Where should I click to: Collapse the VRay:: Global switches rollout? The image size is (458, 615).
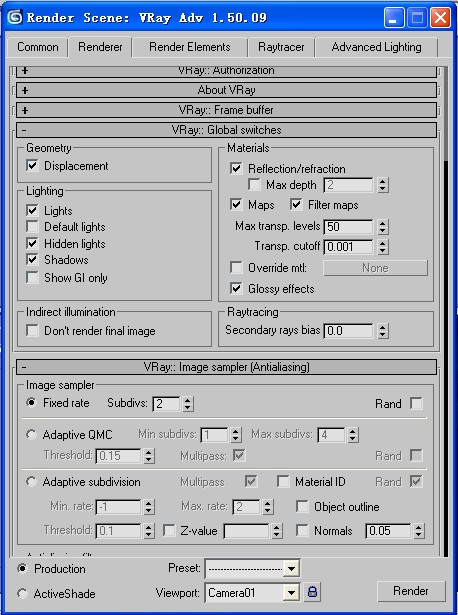click(226, 130)
